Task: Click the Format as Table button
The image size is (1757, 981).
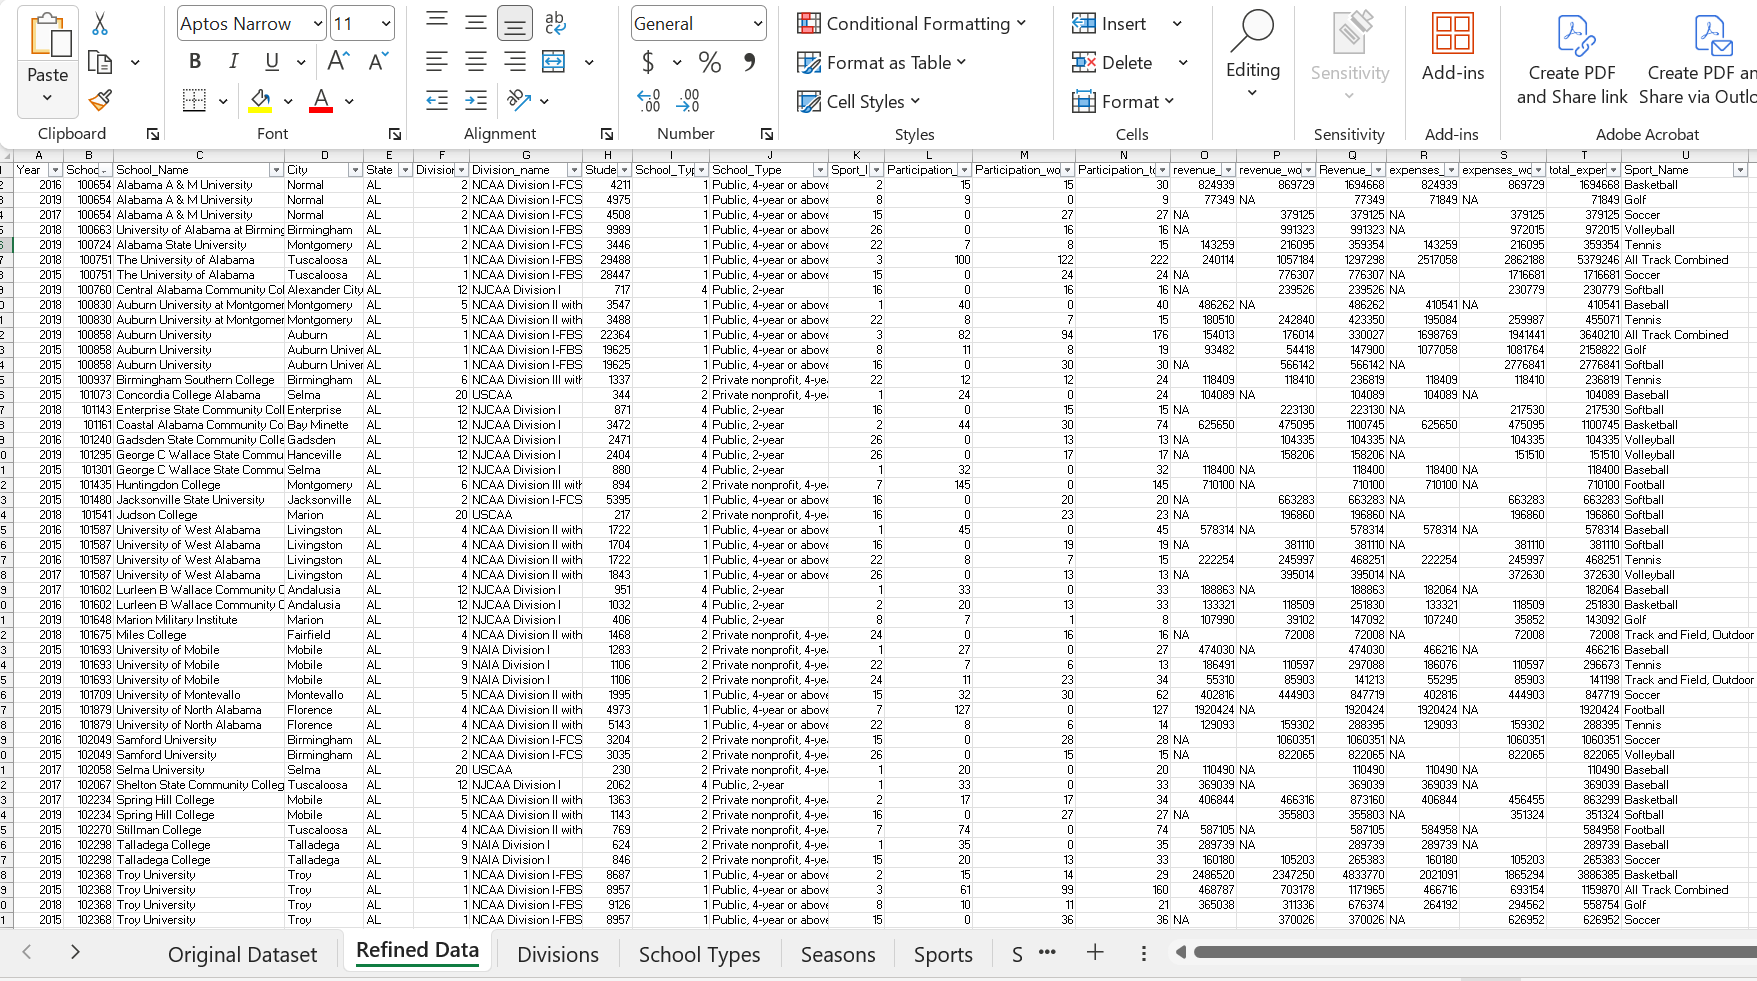Action: coord(882,63)
